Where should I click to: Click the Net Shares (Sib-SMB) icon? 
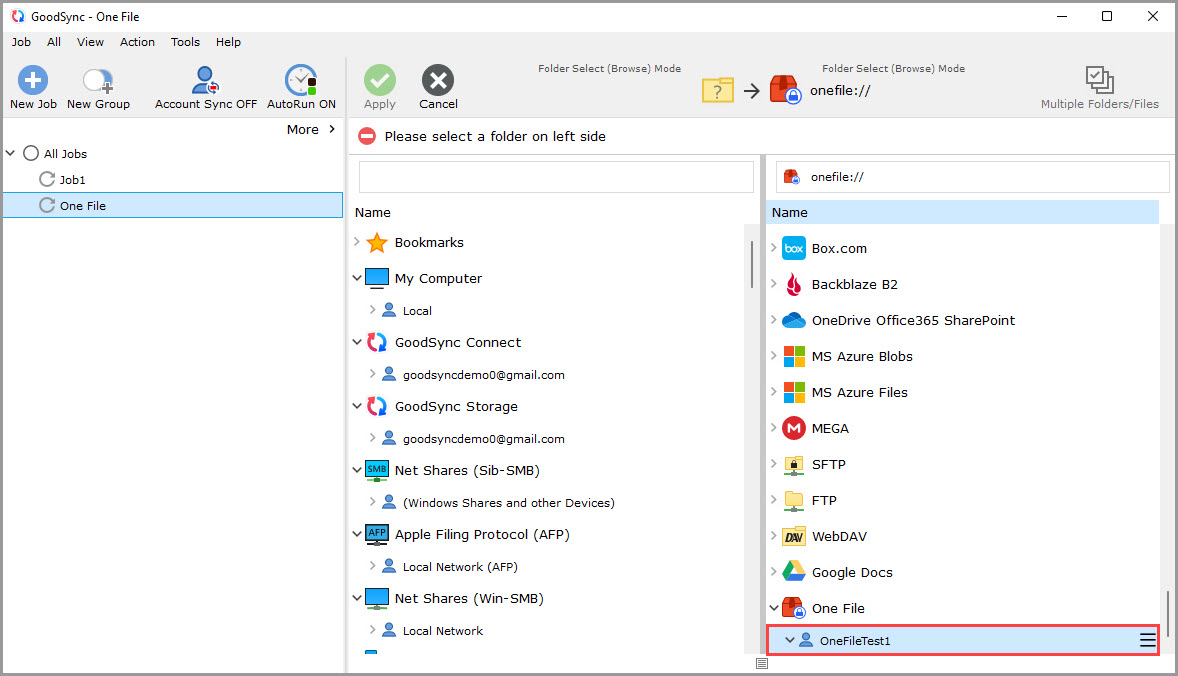coord(376,470)
